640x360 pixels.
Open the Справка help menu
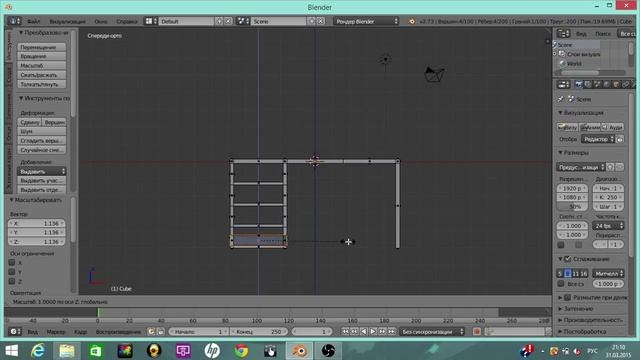127,21
